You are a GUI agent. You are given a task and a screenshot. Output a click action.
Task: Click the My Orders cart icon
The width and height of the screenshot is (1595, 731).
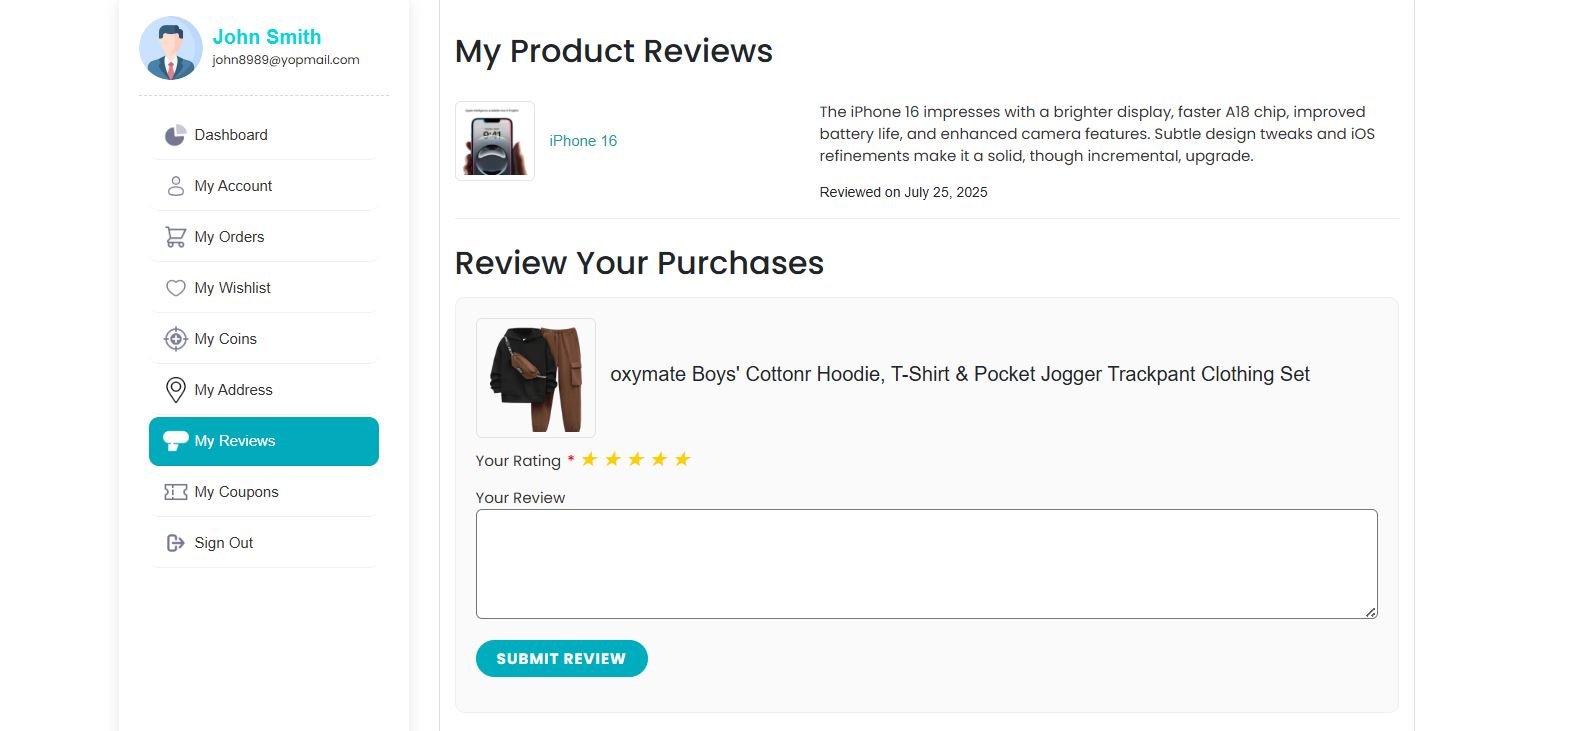(x=175, y=237)
